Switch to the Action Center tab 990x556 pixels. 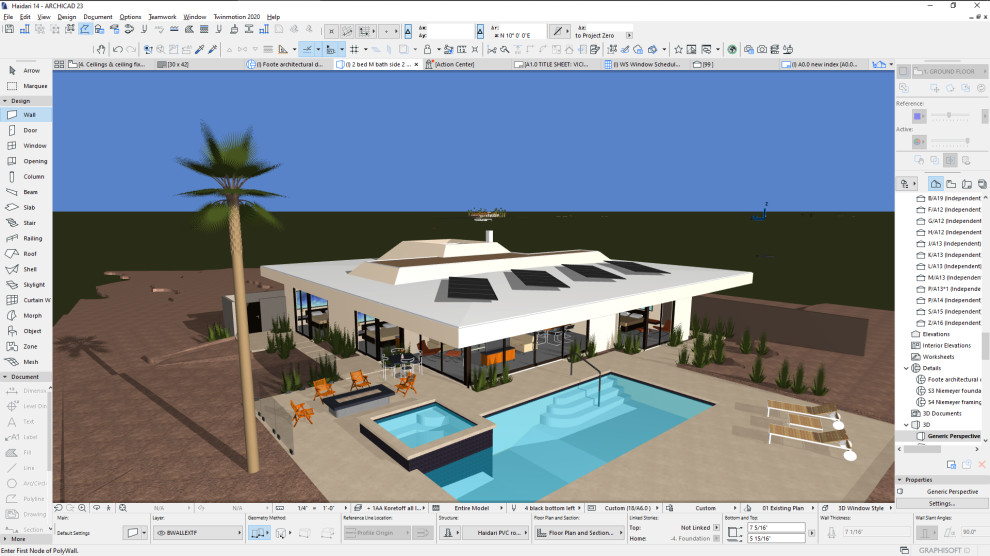coord(450,64)
